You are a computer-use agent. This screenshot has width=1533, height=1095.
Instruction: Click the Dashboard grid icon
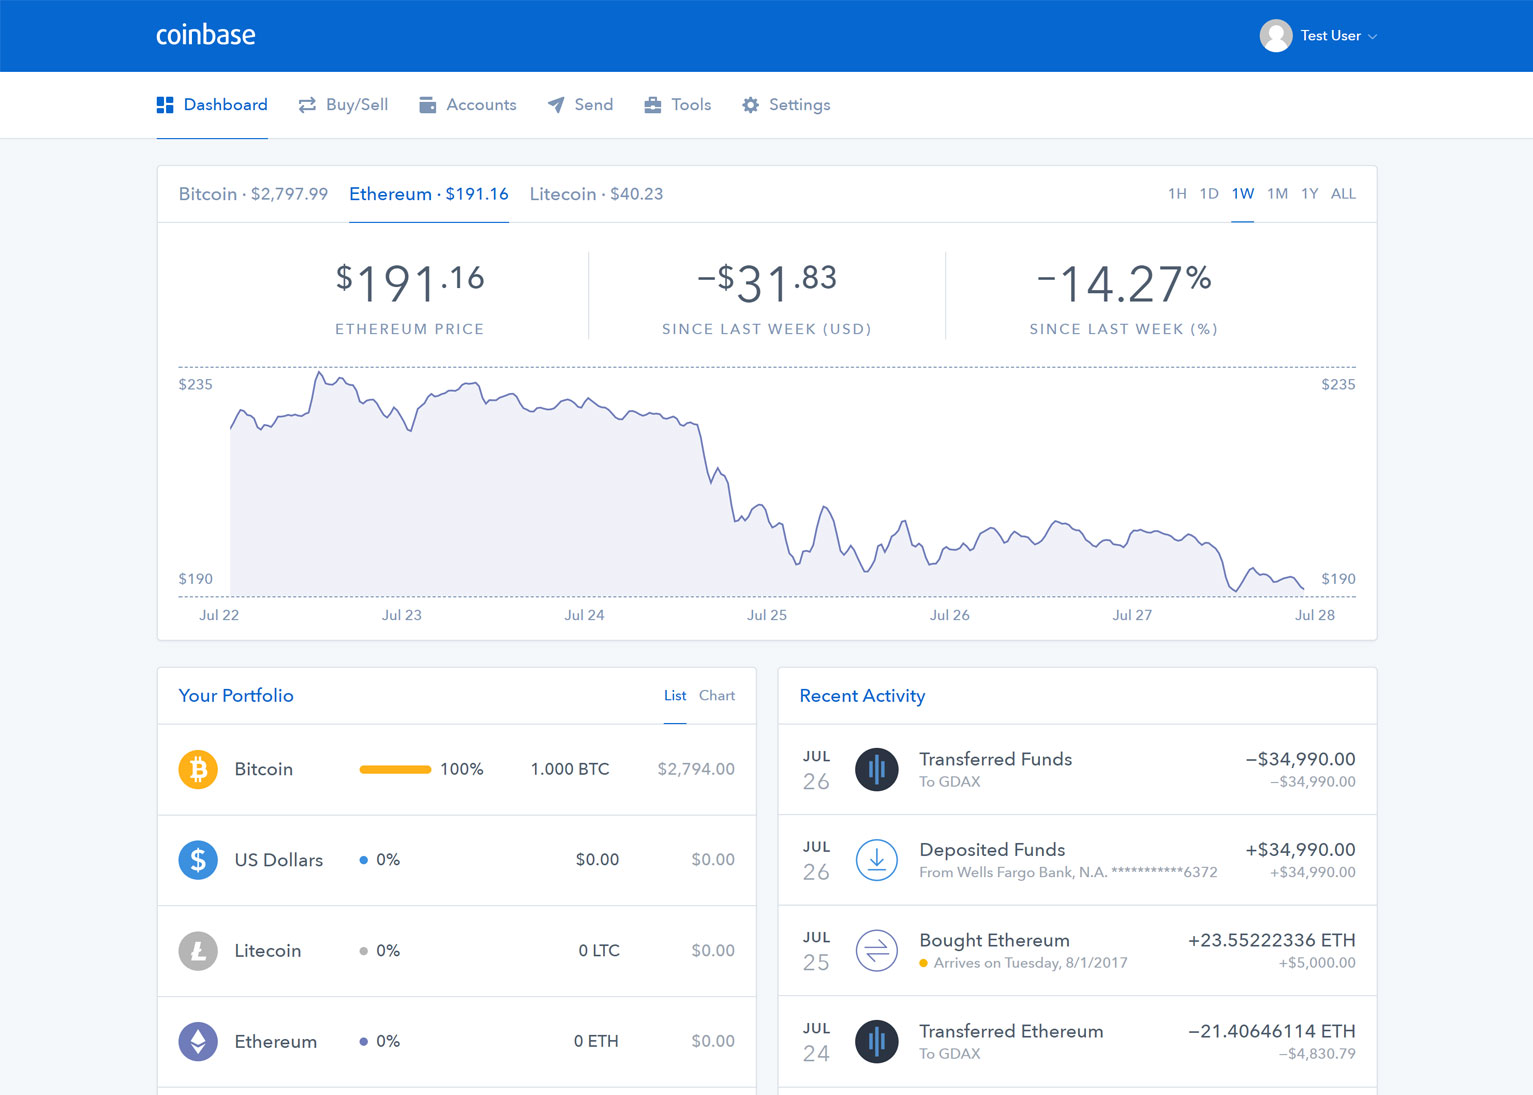[x=165, y=105]
